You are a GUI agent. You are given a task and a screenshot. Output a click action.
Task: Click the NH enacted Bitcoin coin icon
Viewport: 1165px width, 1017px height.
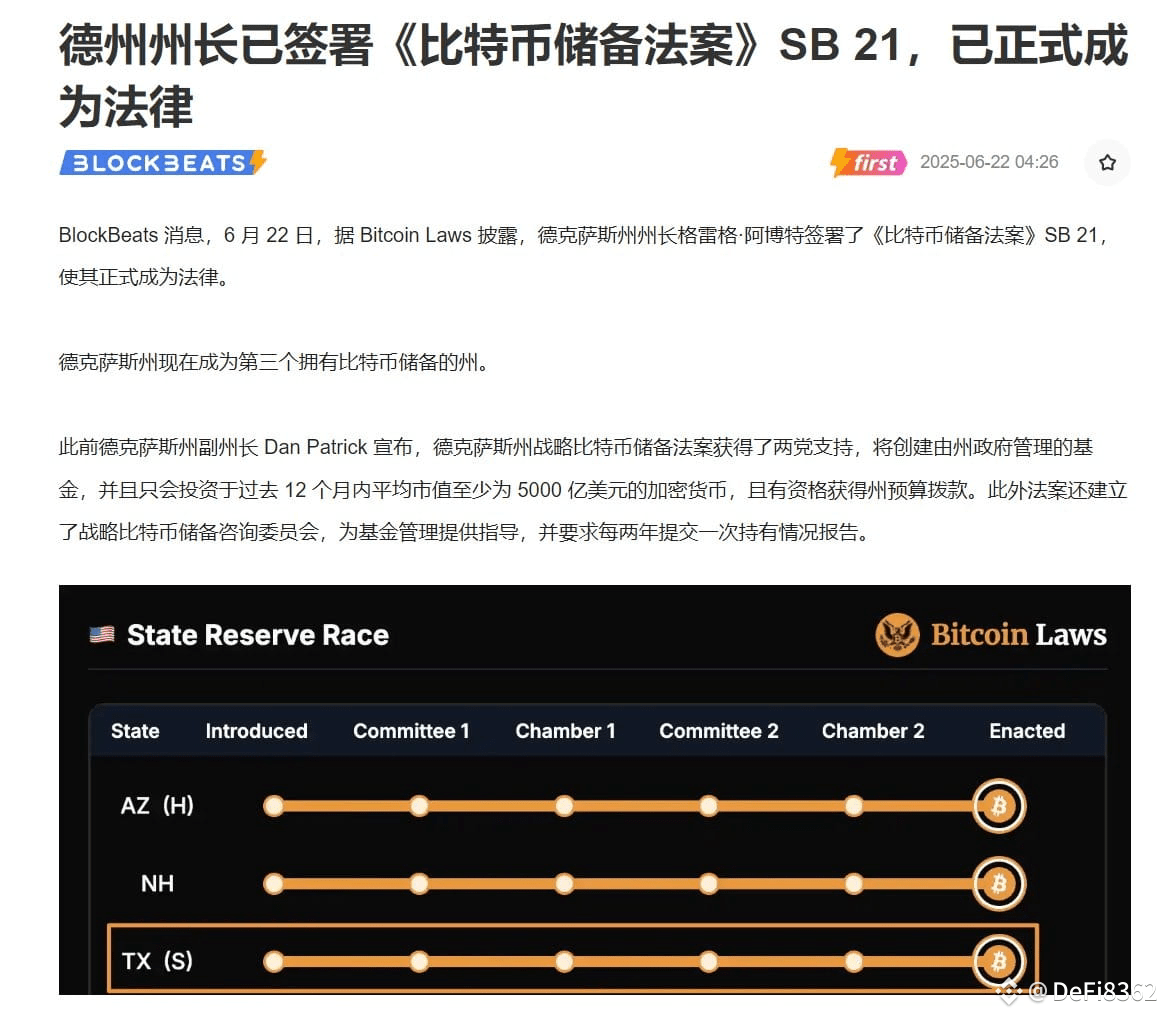point(999,883)
